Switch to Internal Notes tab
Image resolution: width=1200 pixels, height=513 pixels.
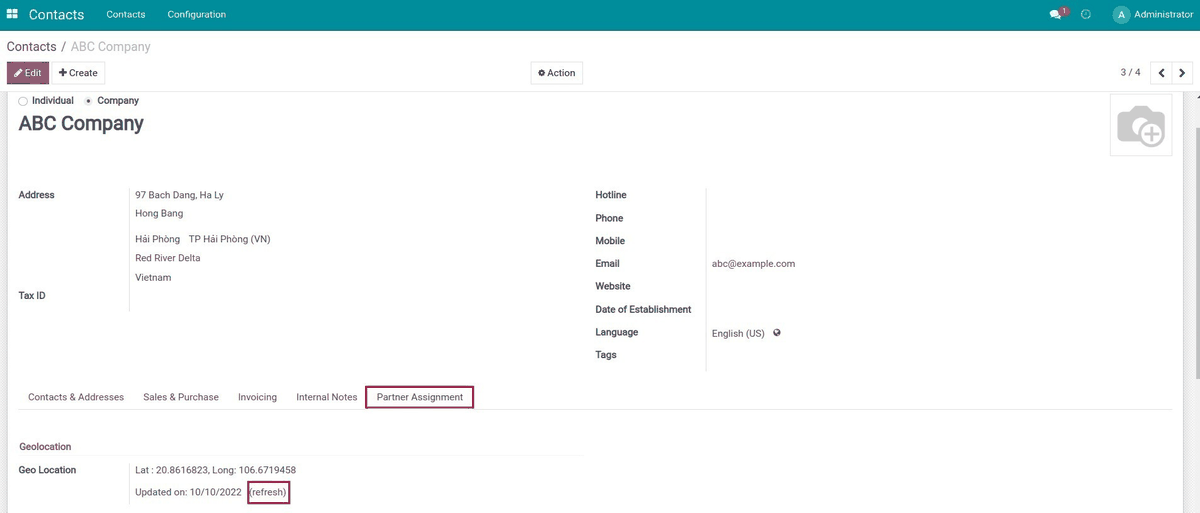pos(327,397)
